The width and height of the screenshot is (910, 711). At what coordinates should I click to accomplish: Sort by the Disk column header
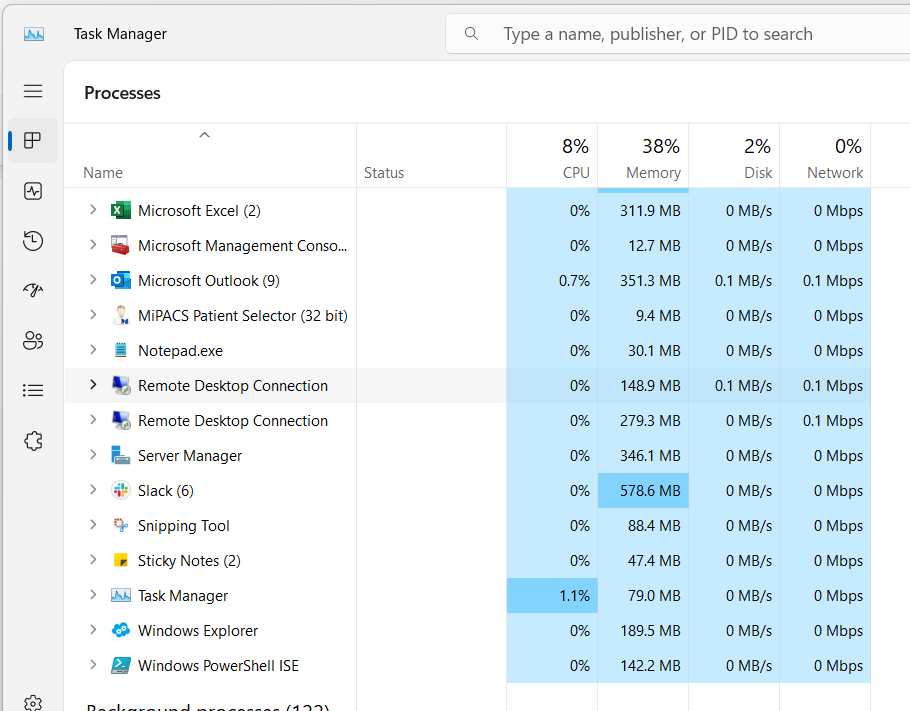pyautogui.click(x=734, y=156)
